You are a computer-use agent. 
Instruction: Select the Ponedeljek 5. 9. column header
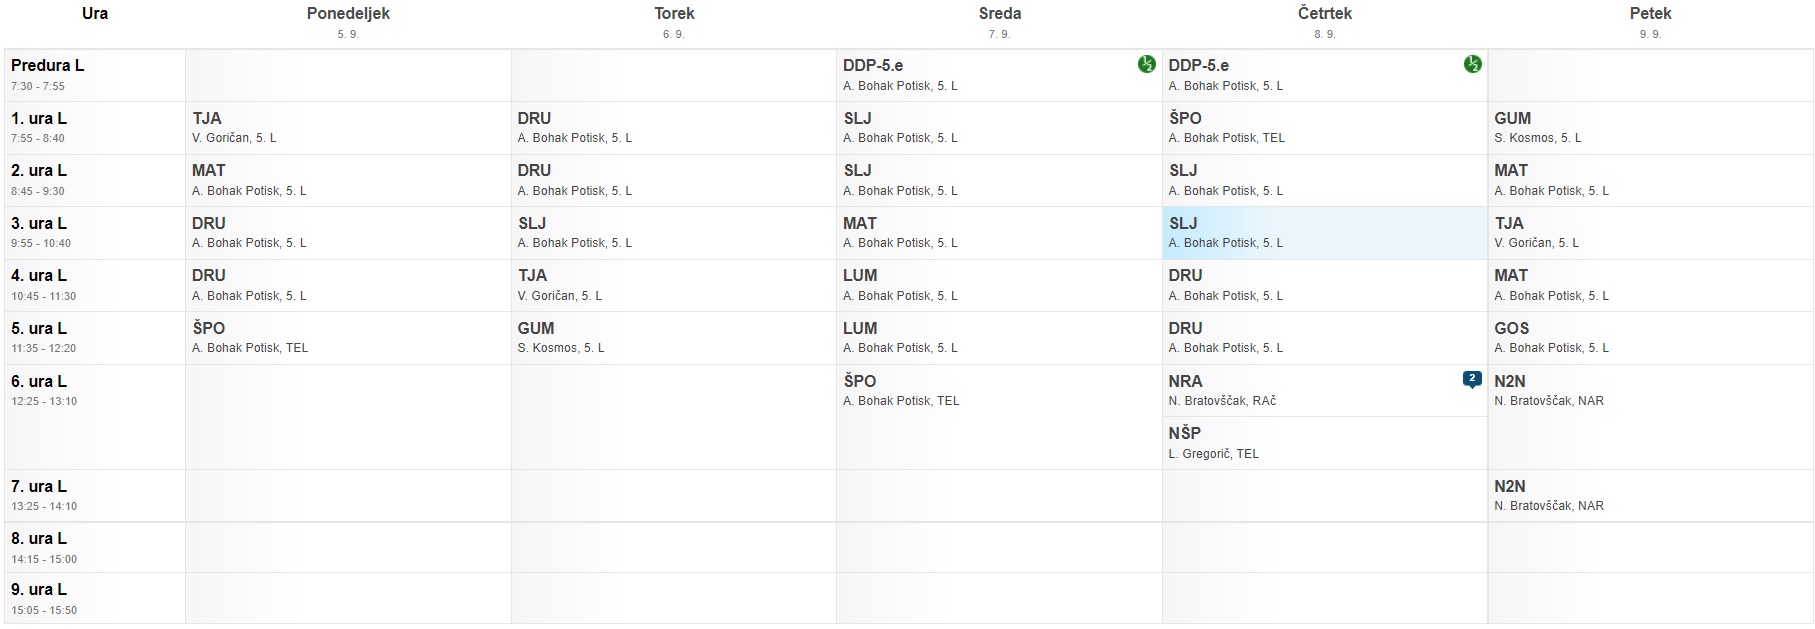pyautogui.click(x=348, y=23)
